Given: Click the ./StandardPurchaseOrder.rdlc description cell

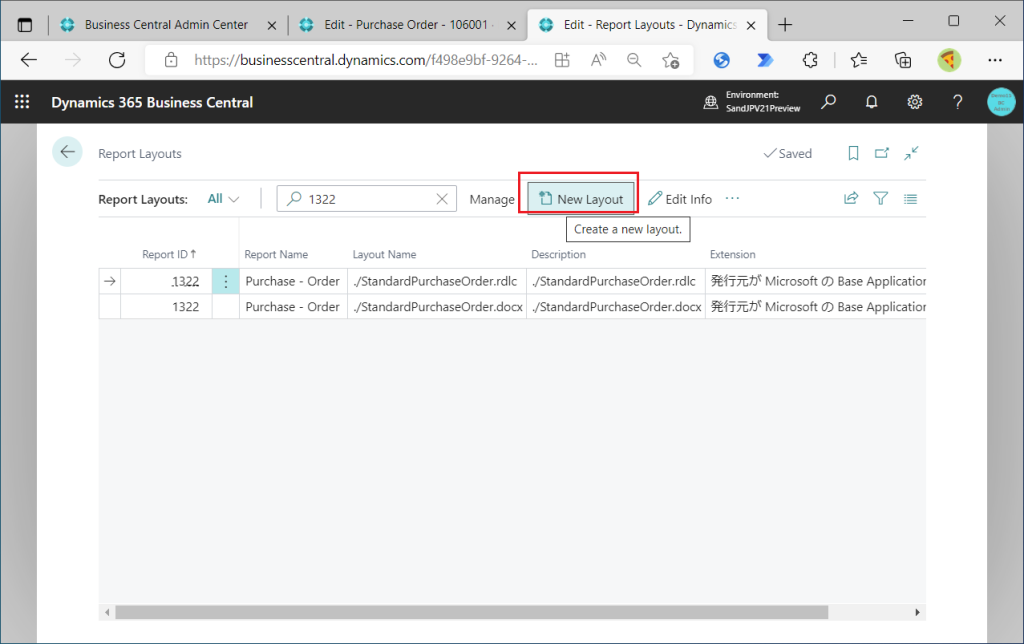Looking at the screenshot, I should click(x=616, y=282).
